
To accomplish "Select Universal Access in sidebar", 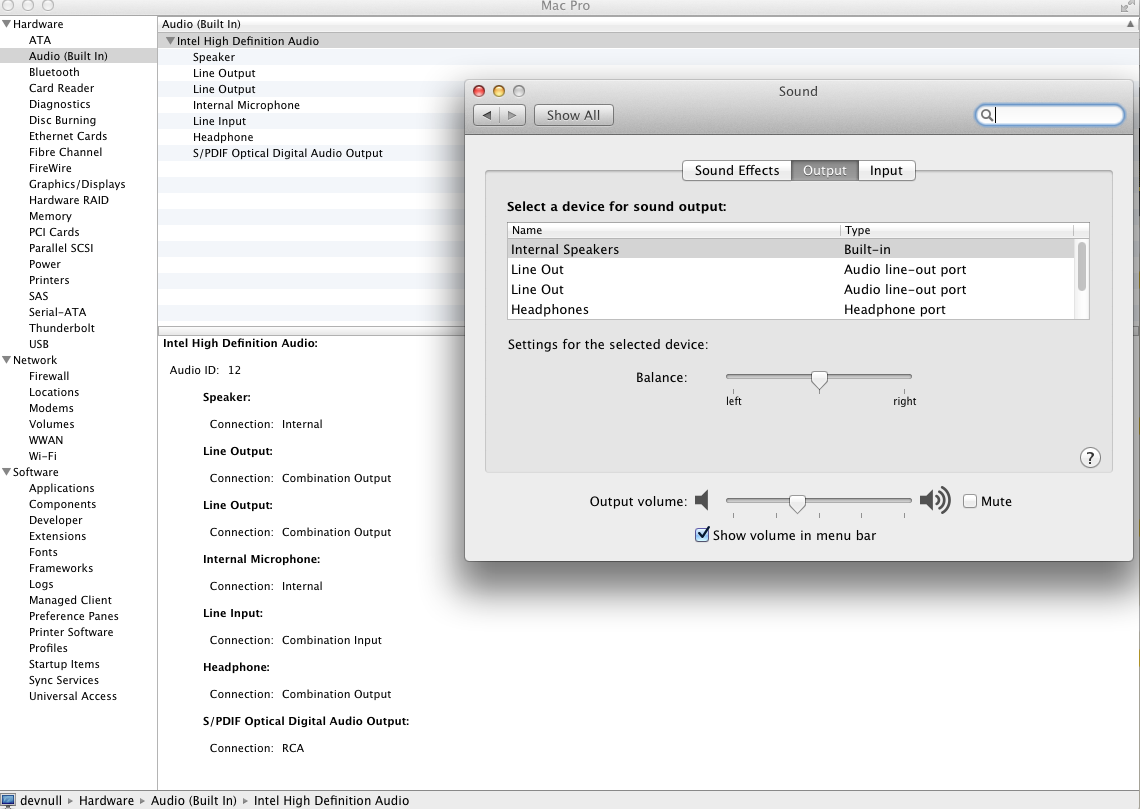I will click(x=73, y=696).
